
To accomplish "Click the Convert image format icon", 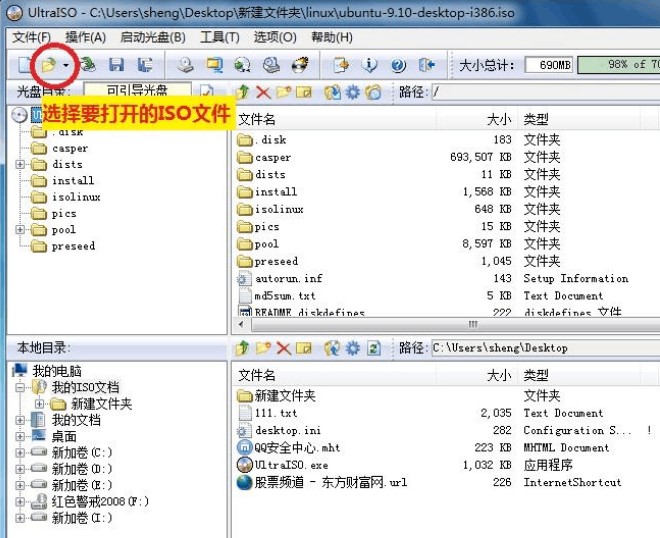I will coord(243,65).
